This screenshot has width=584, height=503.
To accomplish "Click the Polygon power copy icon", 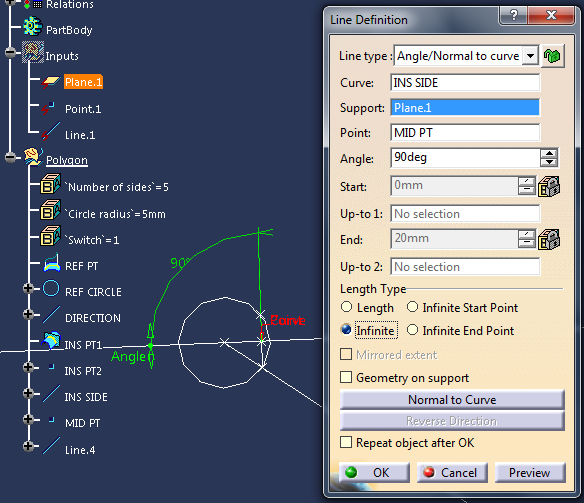I will 33,157.
